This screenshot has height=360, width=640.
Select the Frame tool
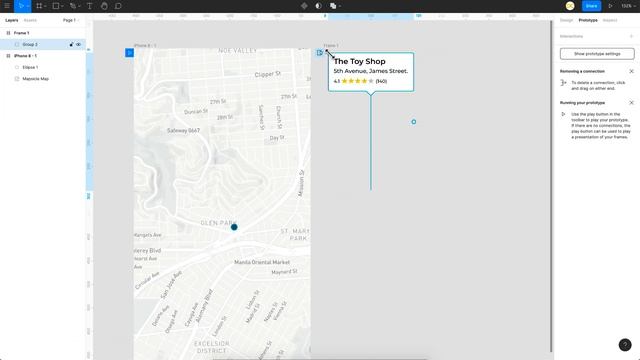pos(39,6)
